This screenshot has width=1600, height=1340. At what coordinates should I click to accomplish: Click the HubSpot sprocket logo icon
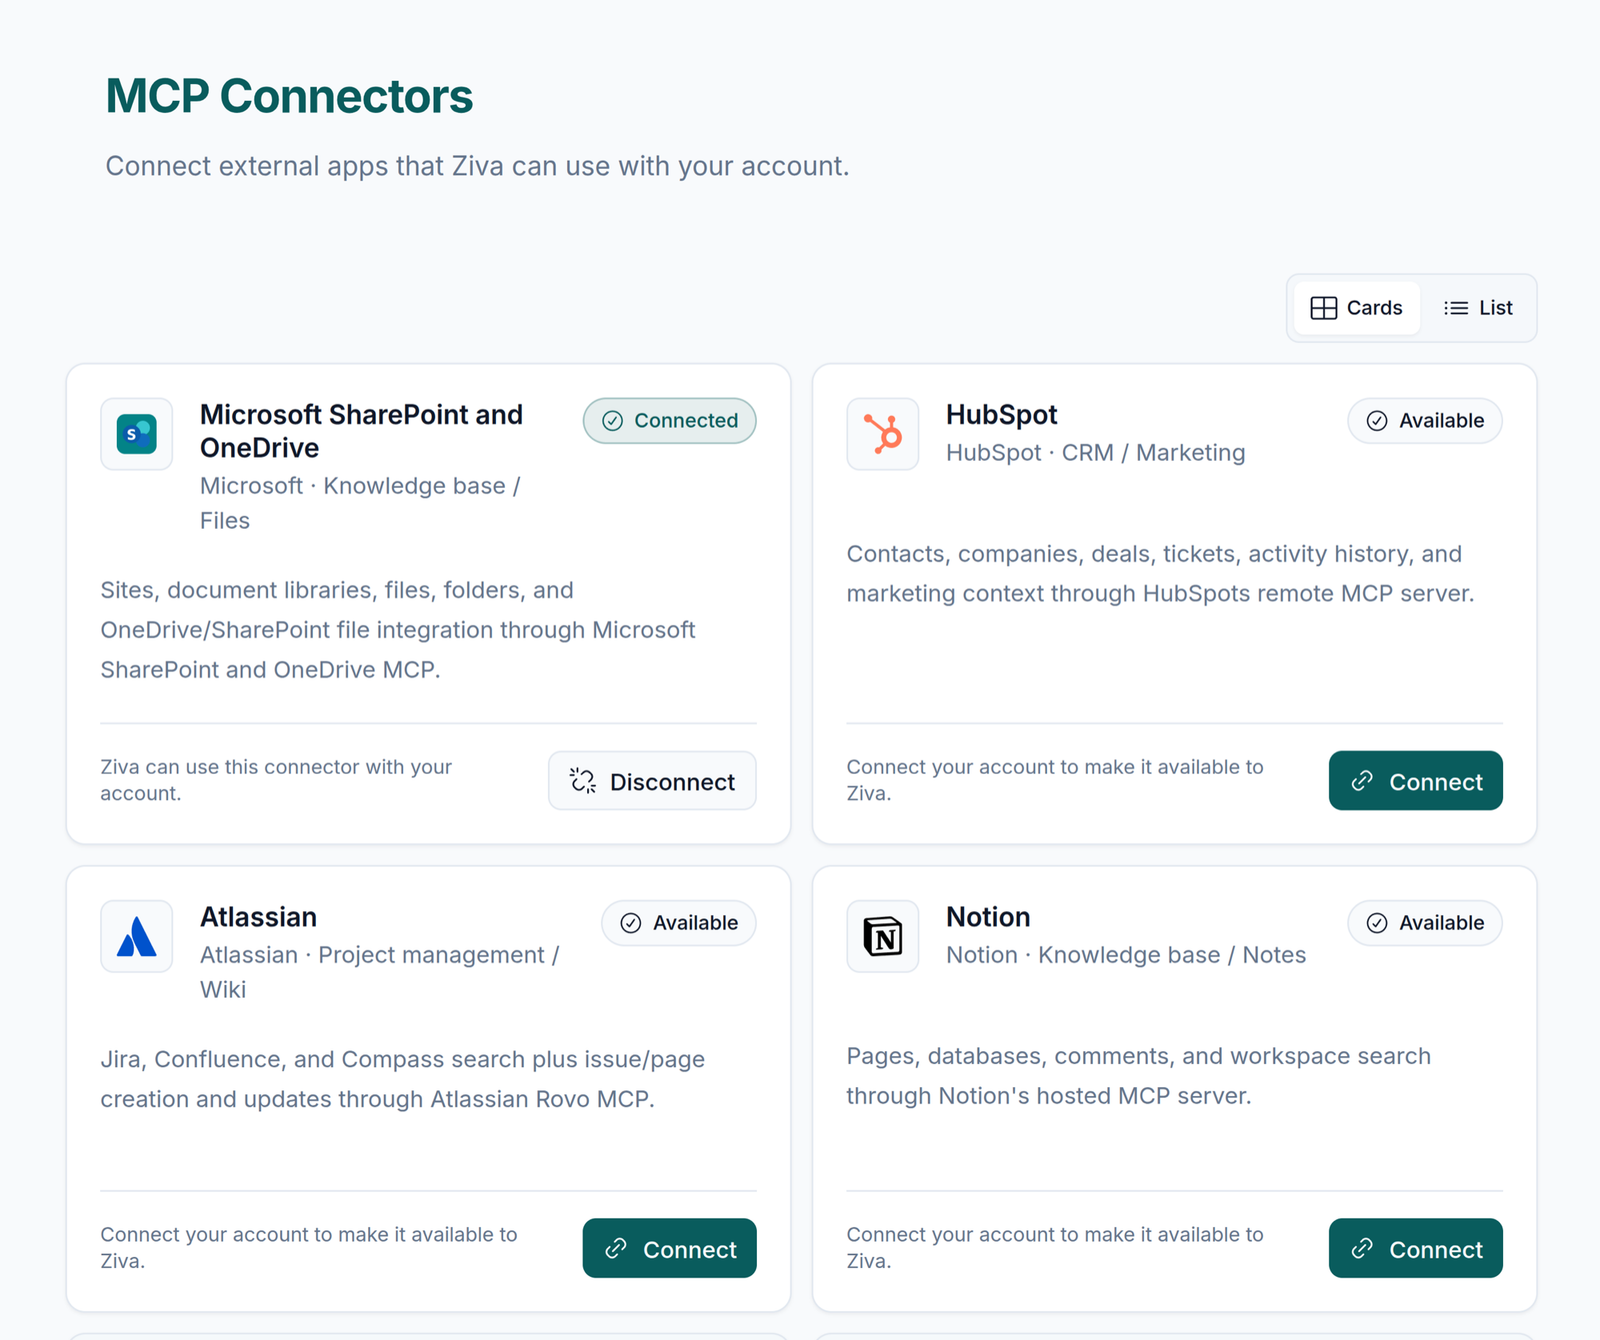(883, 434)
